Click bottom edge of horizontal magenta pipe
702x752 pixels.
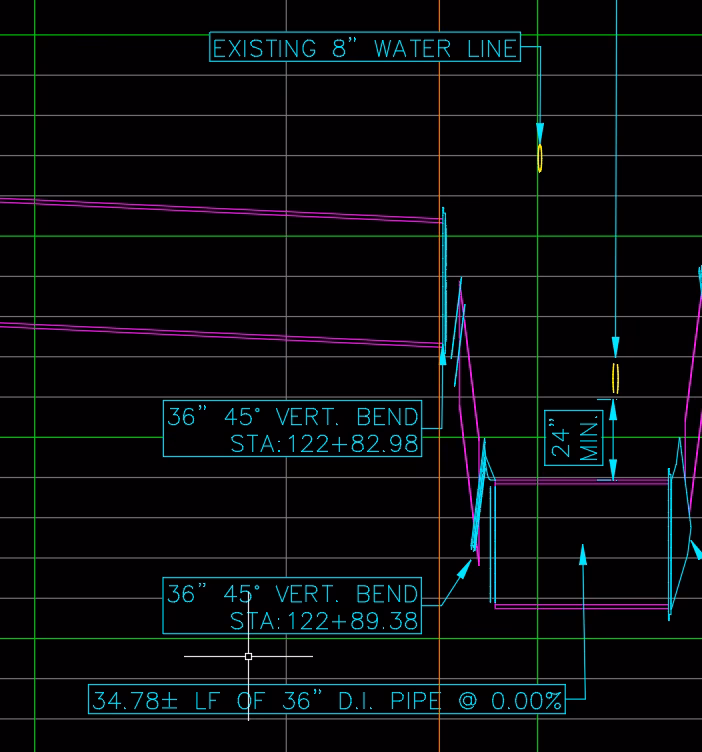pos(580,606)
